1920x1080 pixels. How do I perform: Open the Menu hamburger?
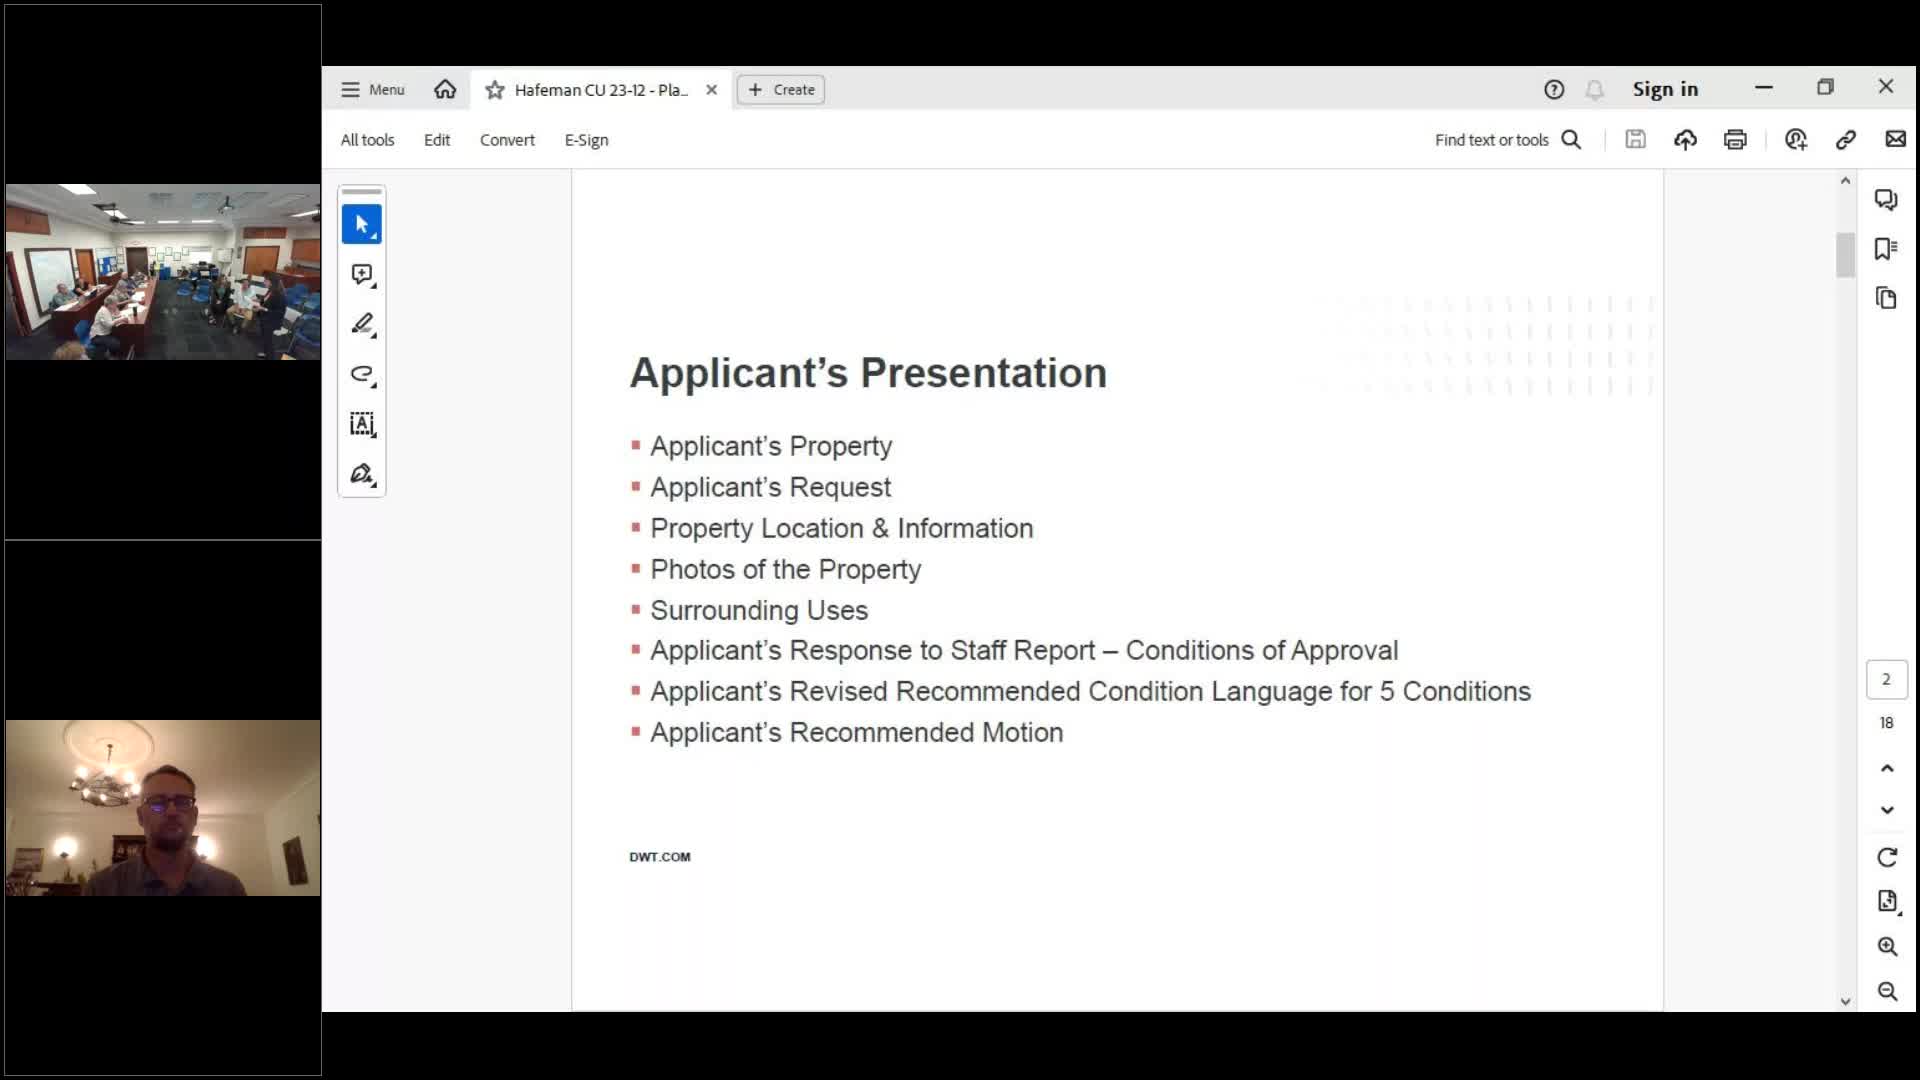372,90
